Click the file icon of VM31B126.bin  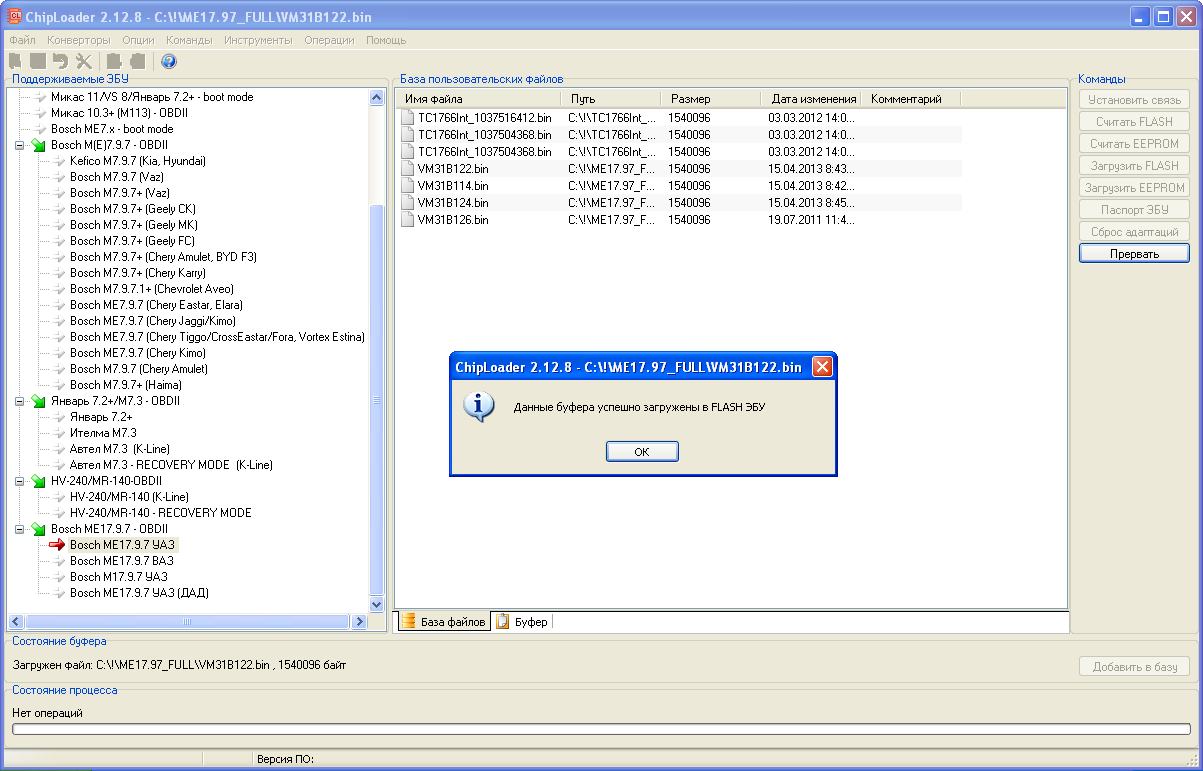pyautogui.click(x=407, y=220)
